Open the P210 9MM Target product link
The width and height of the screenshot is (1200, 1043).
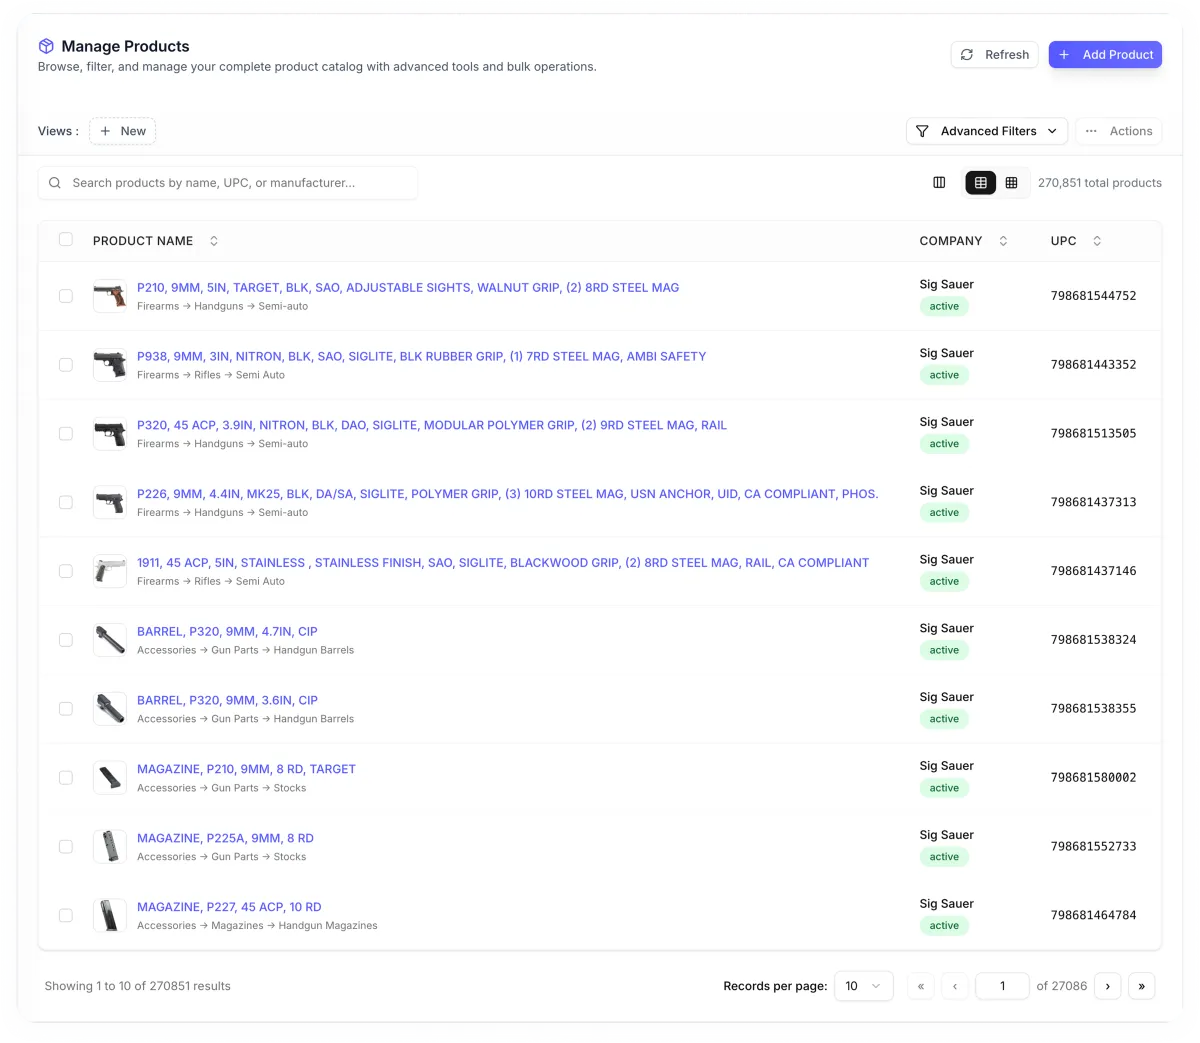(408, 288)
